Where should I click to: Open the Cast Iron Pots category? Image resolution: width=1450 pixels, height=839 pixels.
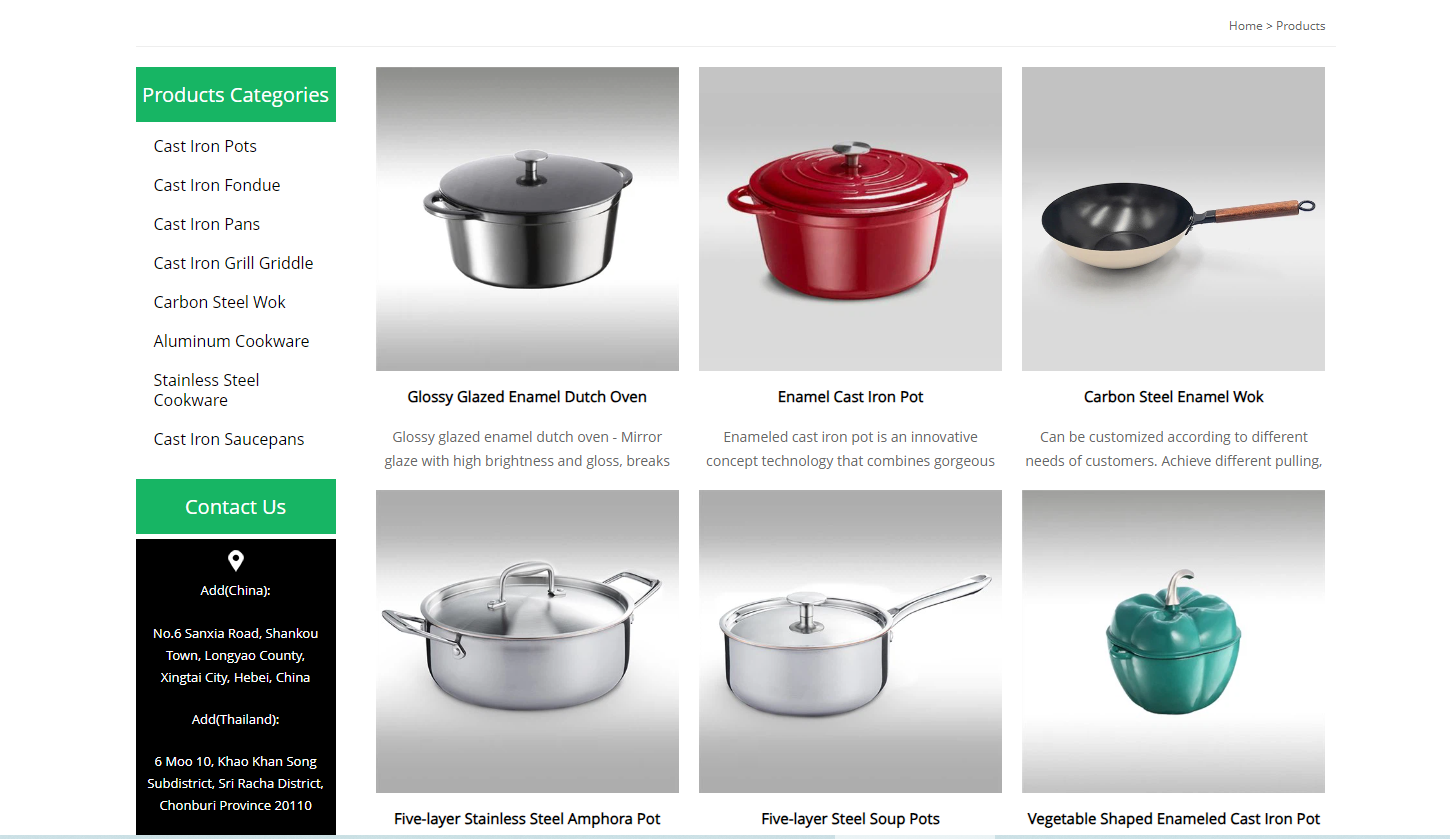click(205, 146)
